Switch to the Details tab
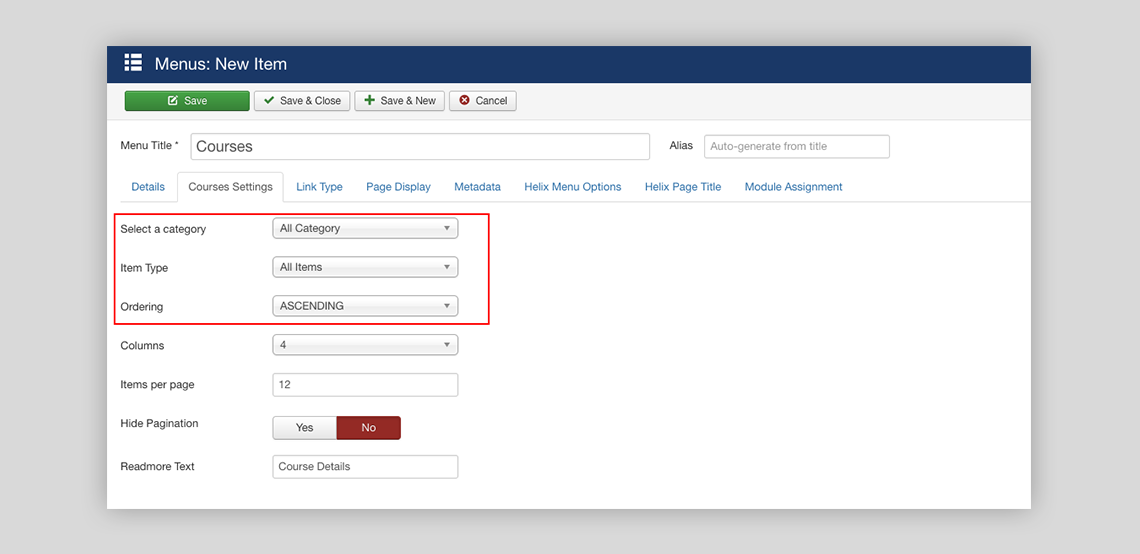 (148, 187)
